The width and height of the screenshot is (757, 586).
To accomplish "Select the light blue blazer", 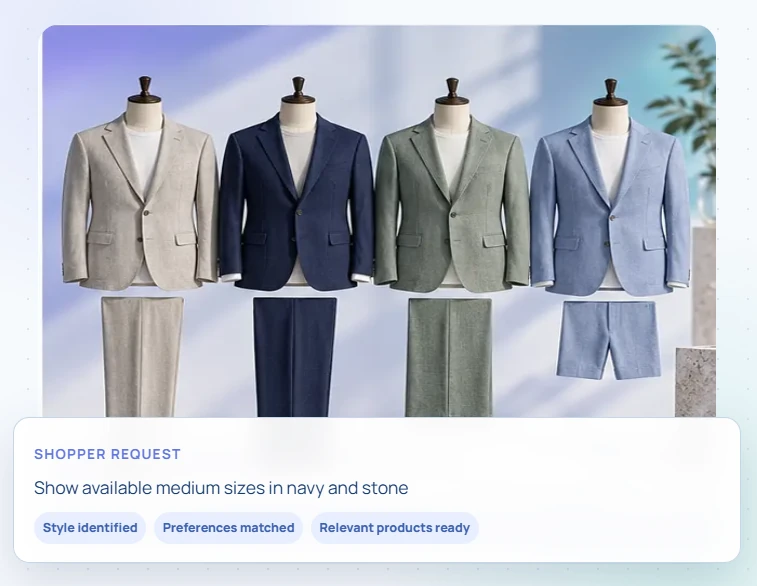I will pos(610,206).
